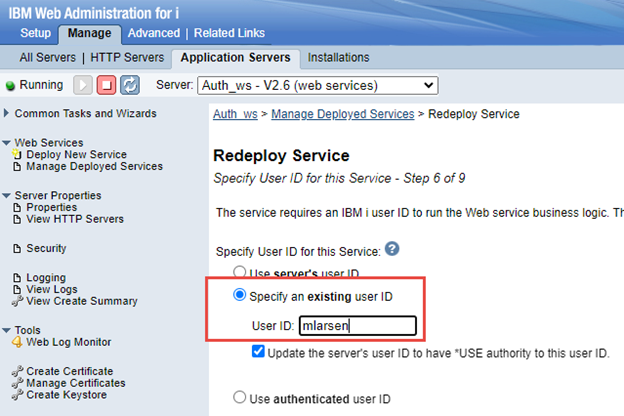The width and height of the screenshot is (624, 416).
Task: Click the help question mark icon
Action: coord(392,249)
